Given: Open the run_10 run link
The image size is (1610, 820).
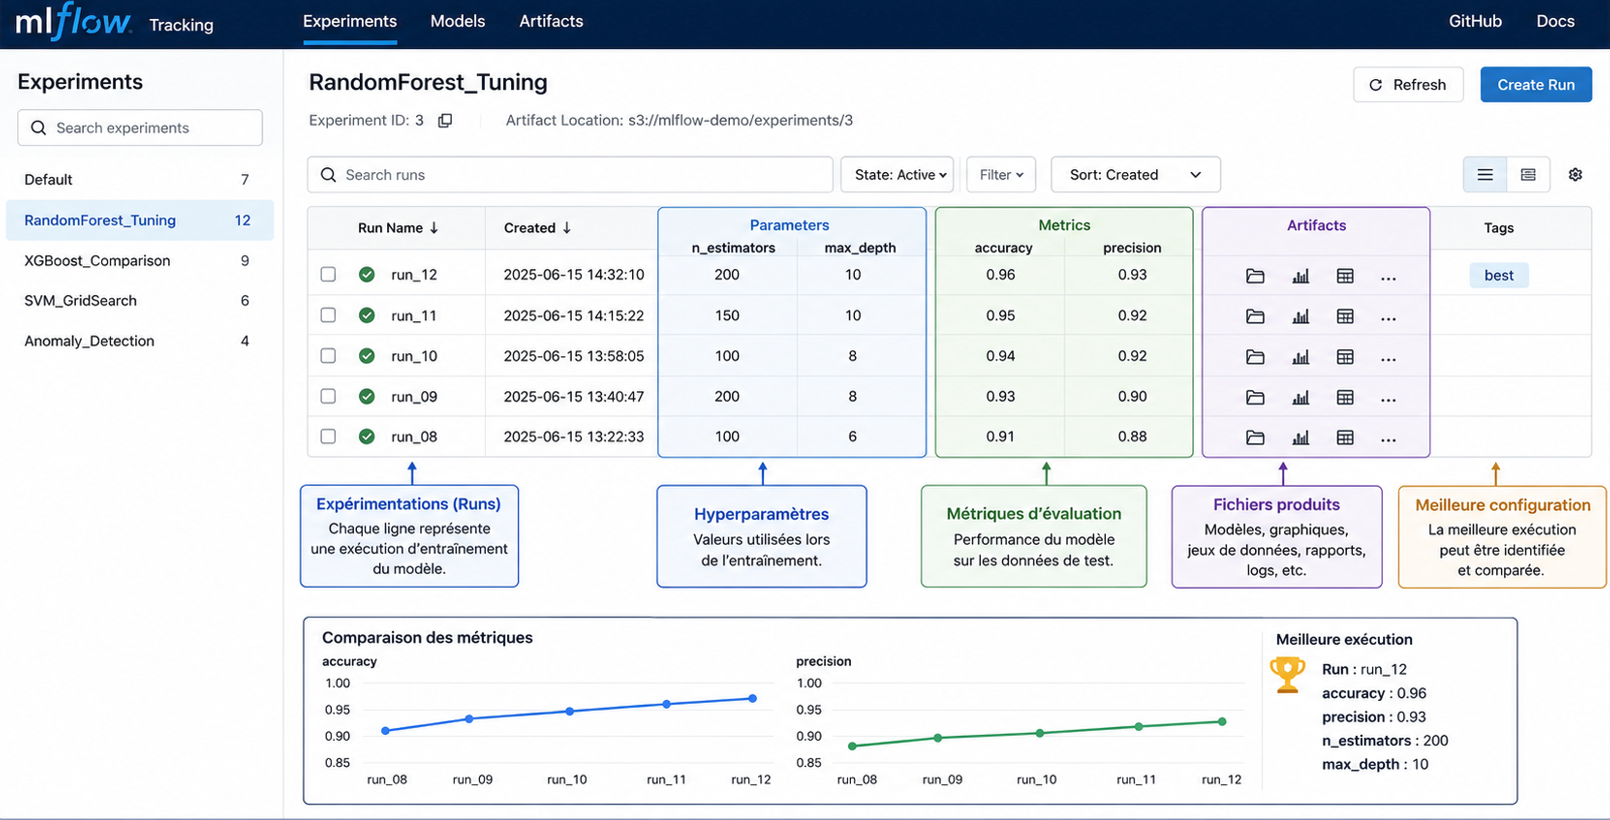Looking at the screenshot, I should coord(414,356).
